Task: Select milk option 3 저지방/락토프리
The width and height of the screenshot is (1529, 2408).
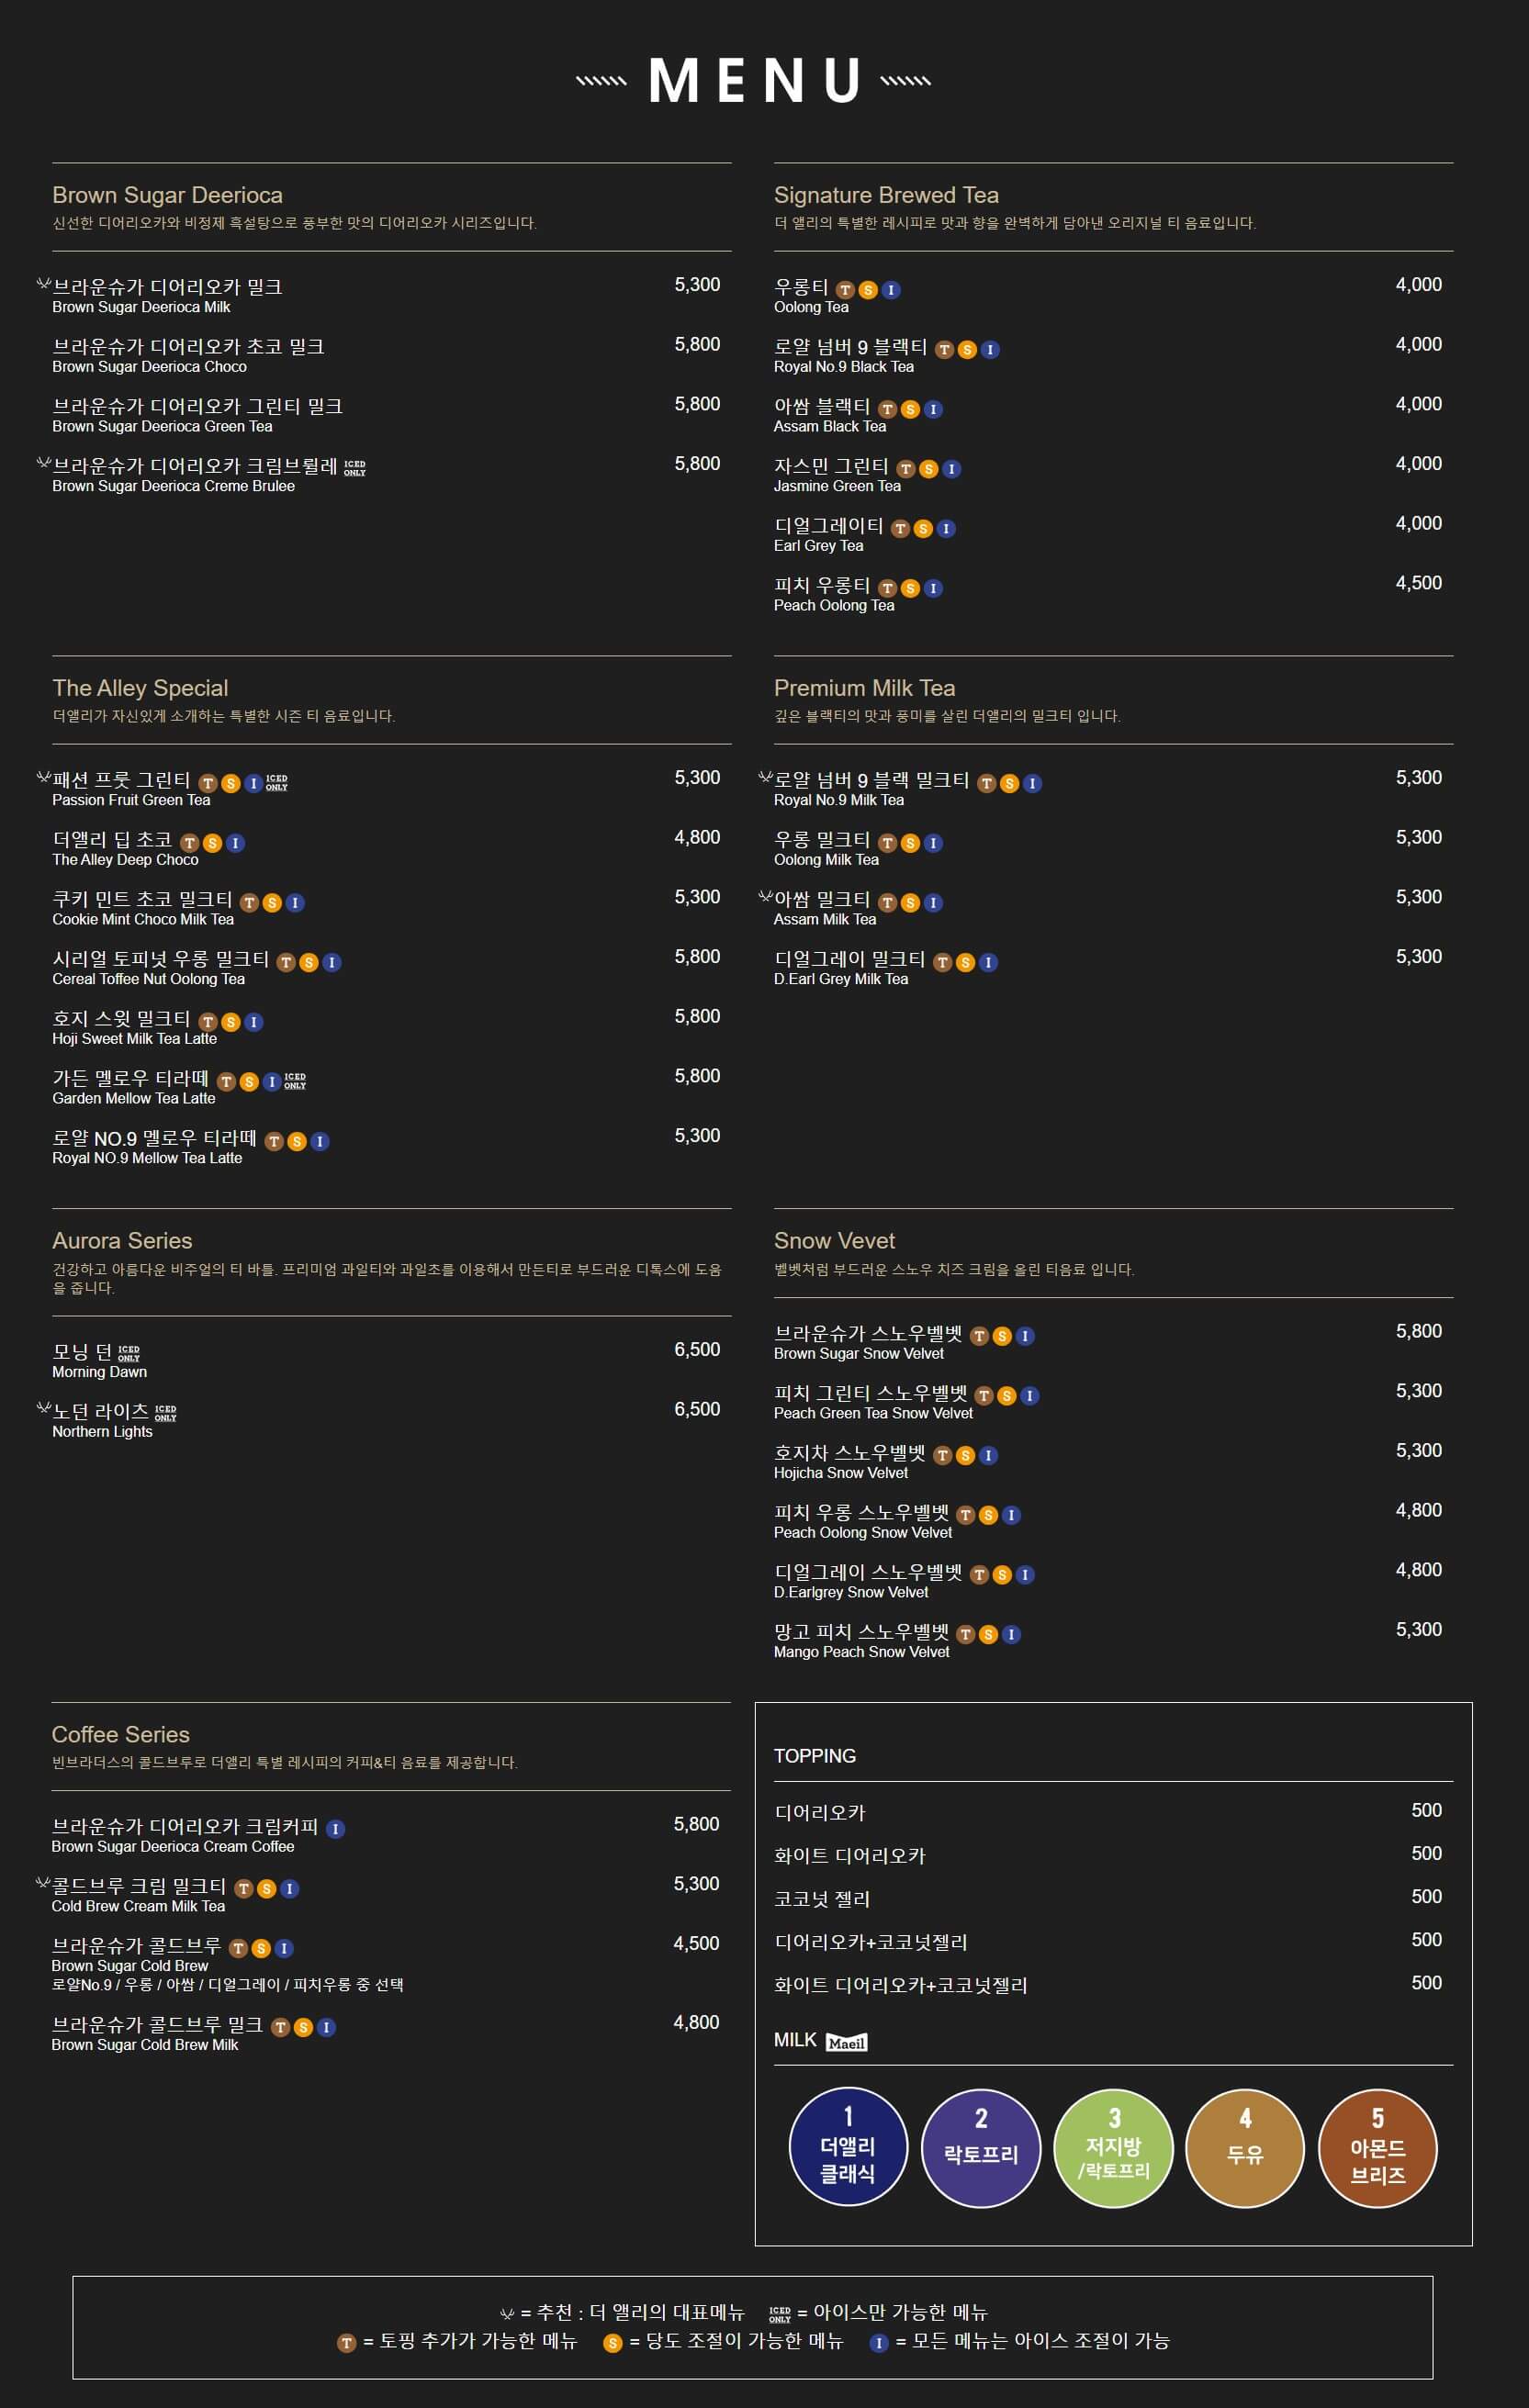Action: click(x=1114, y=2147)
